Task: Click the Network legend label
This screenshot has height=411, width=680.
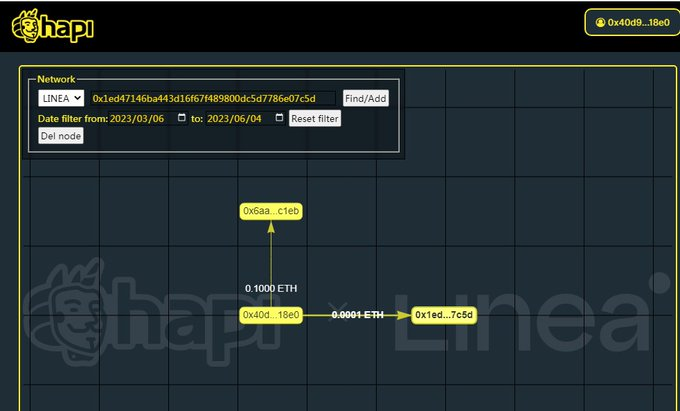Action: (x=56, y=79)
